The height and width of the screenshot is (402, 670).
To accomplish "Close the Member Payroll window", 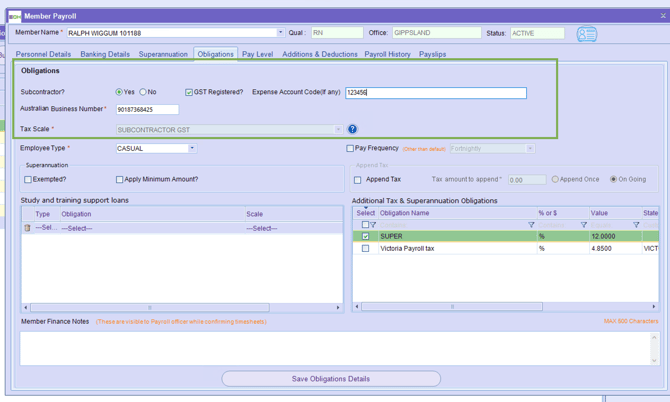I will click(662, 16).
